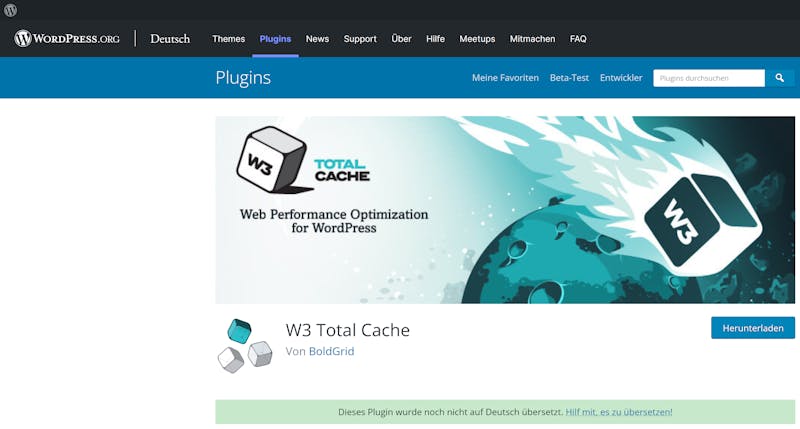Click the Herunterladen download button
The image size is (800, 429).
[x=753, y=328]
